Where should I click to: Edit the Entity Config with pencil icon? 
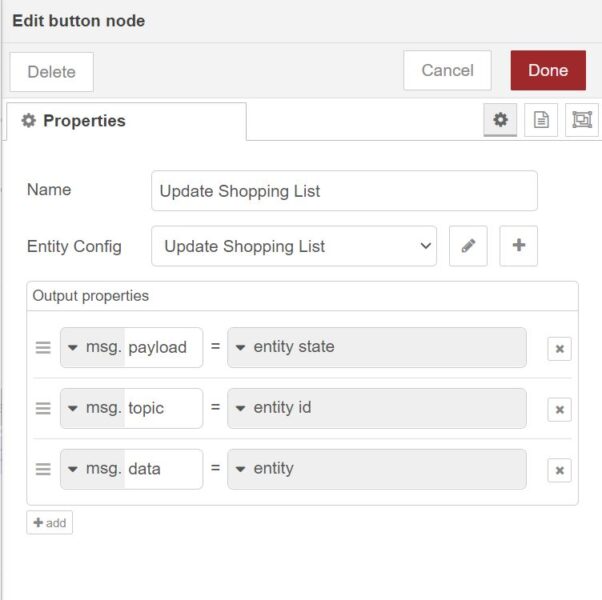[468, 246]
